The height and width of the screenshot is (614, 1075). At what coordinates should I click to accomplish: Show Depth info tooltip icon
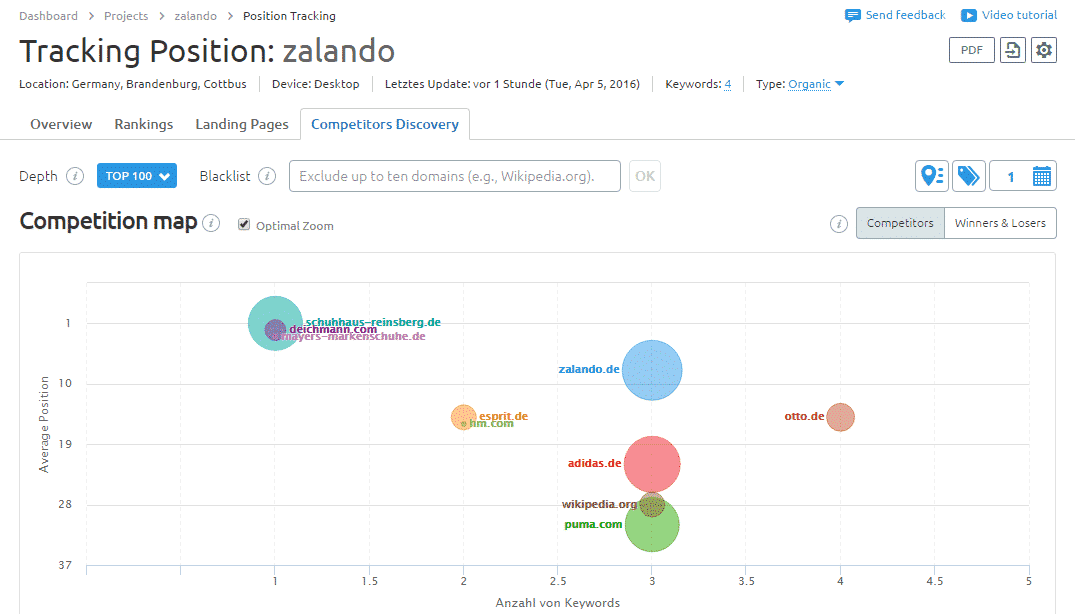click(75, 176)
